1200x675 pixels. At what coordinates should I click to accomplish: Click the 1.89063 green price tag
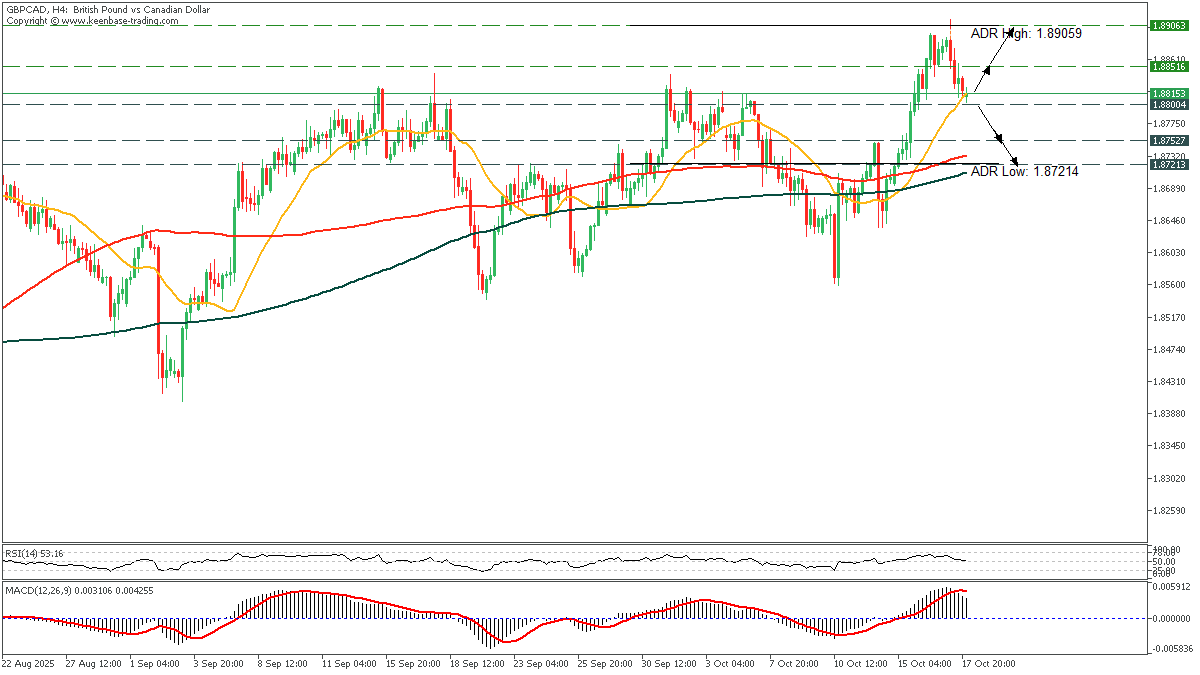click(1168, 26)
